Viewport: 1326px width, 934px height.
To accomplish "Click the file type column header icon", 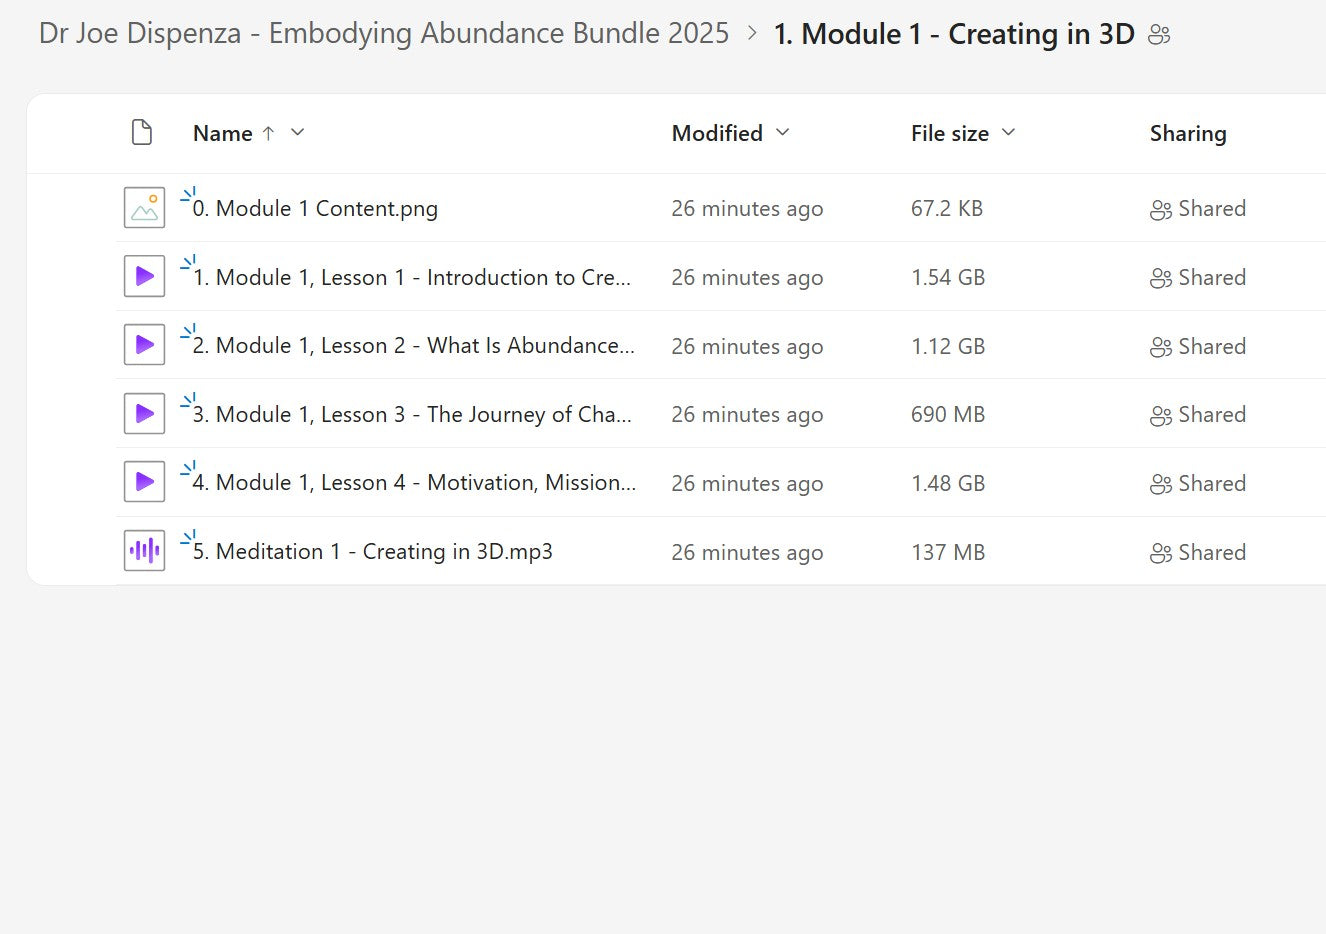I will (142, 133).
